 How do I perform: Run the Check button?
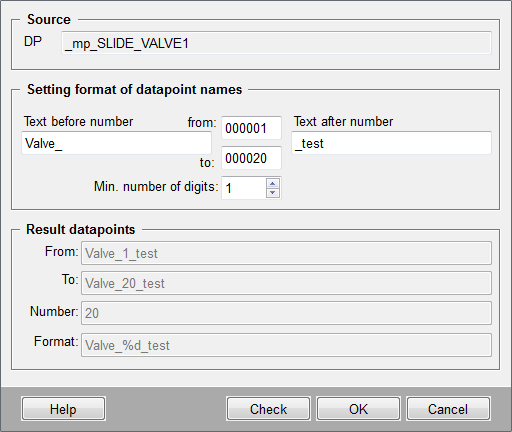tap(268, 409)
